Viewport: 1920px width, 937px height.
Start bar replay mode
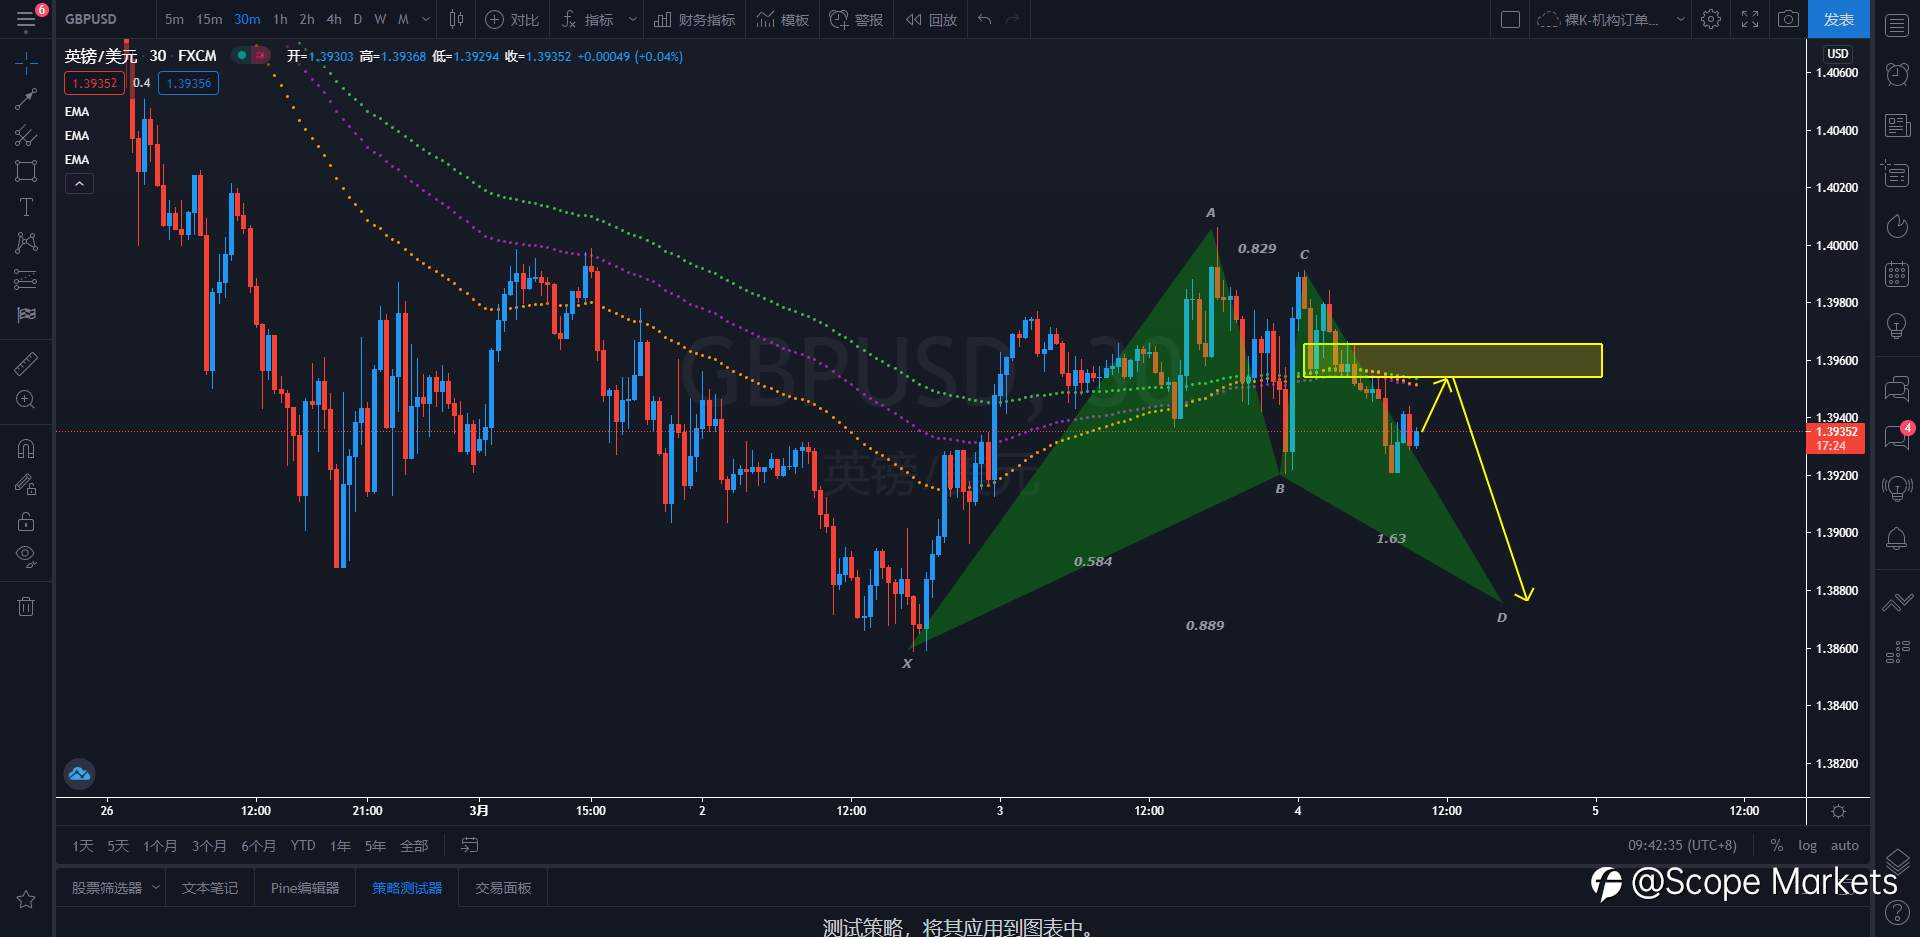pos(931,19)
